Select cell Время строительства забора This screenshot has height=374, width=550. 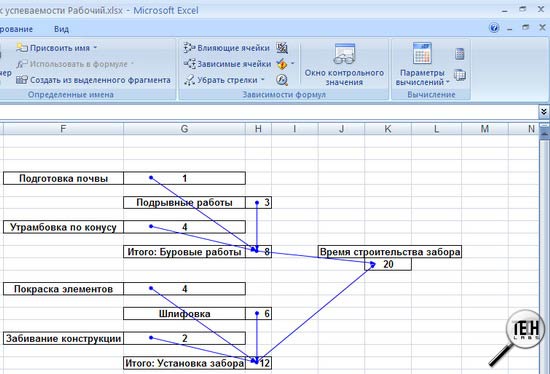pos(390,252)
